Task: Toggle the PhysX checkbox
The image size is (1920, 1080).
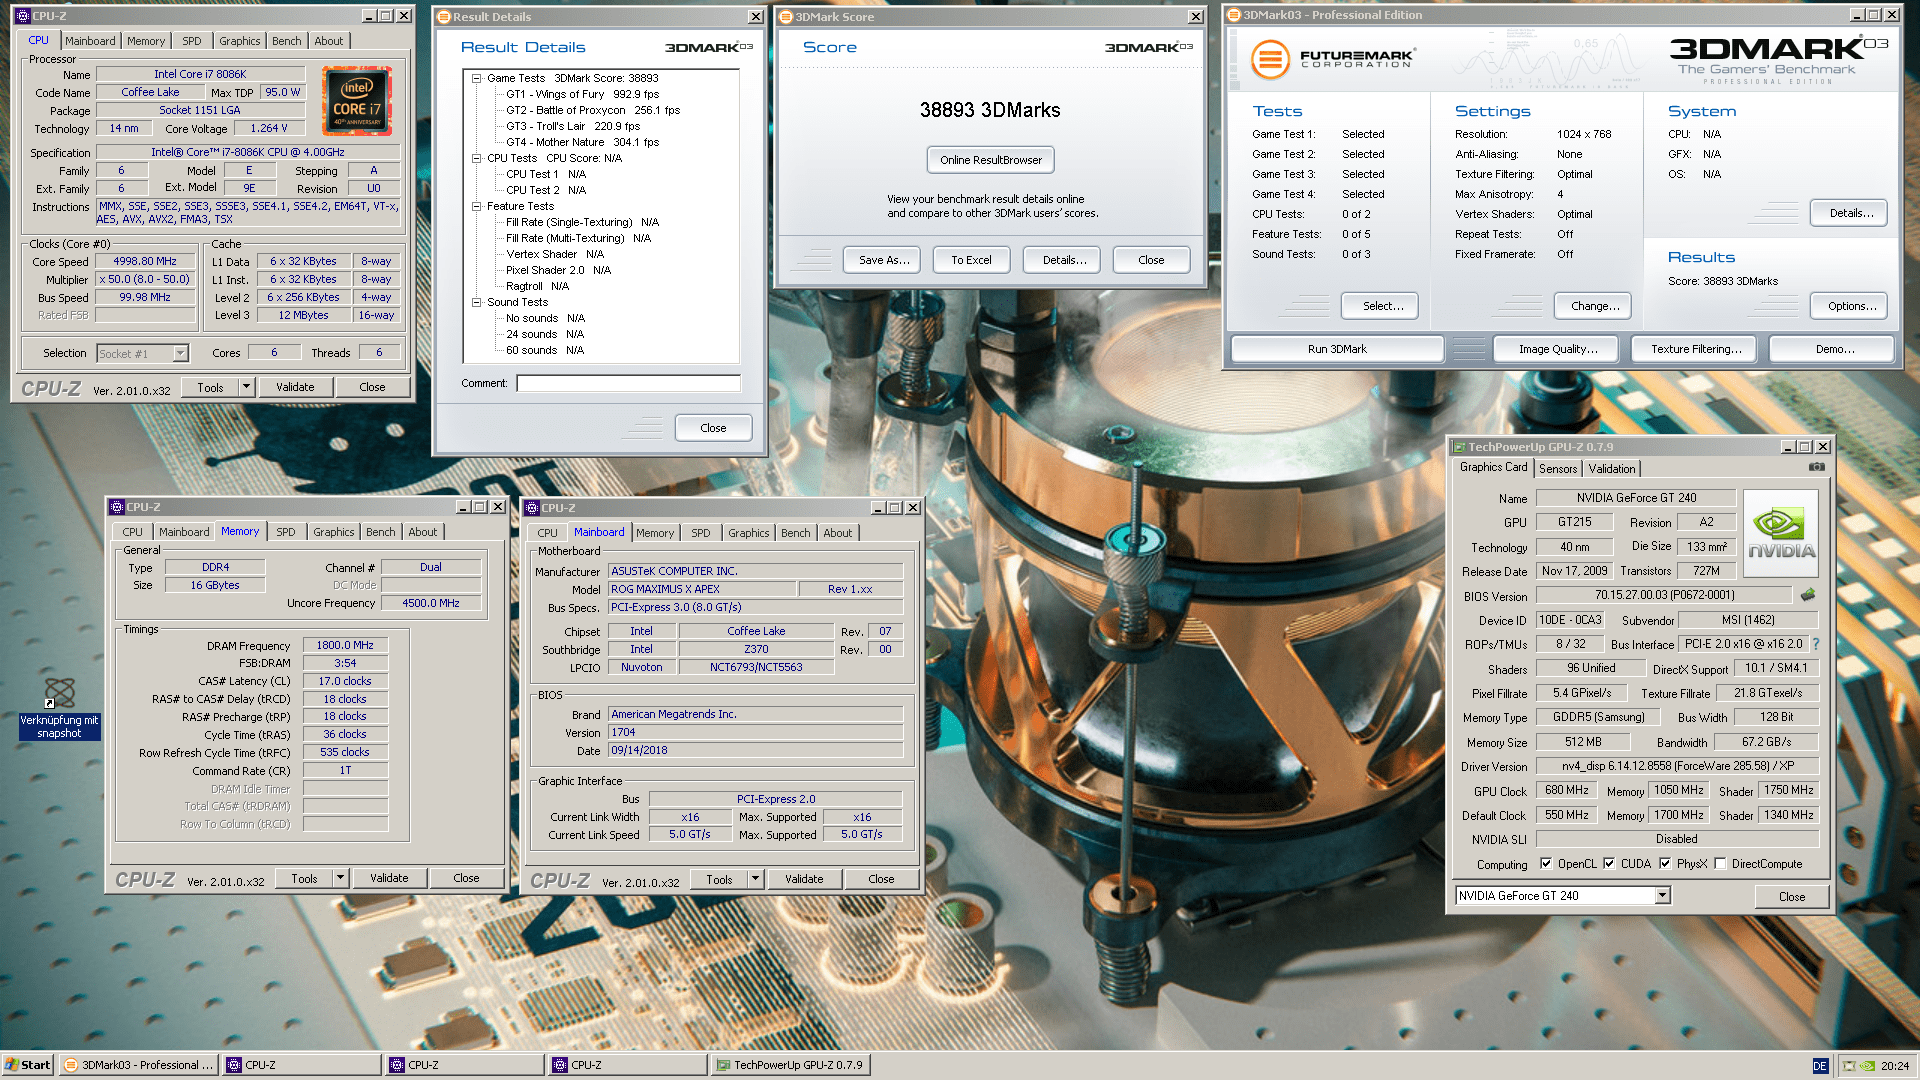Action: 1665,864
